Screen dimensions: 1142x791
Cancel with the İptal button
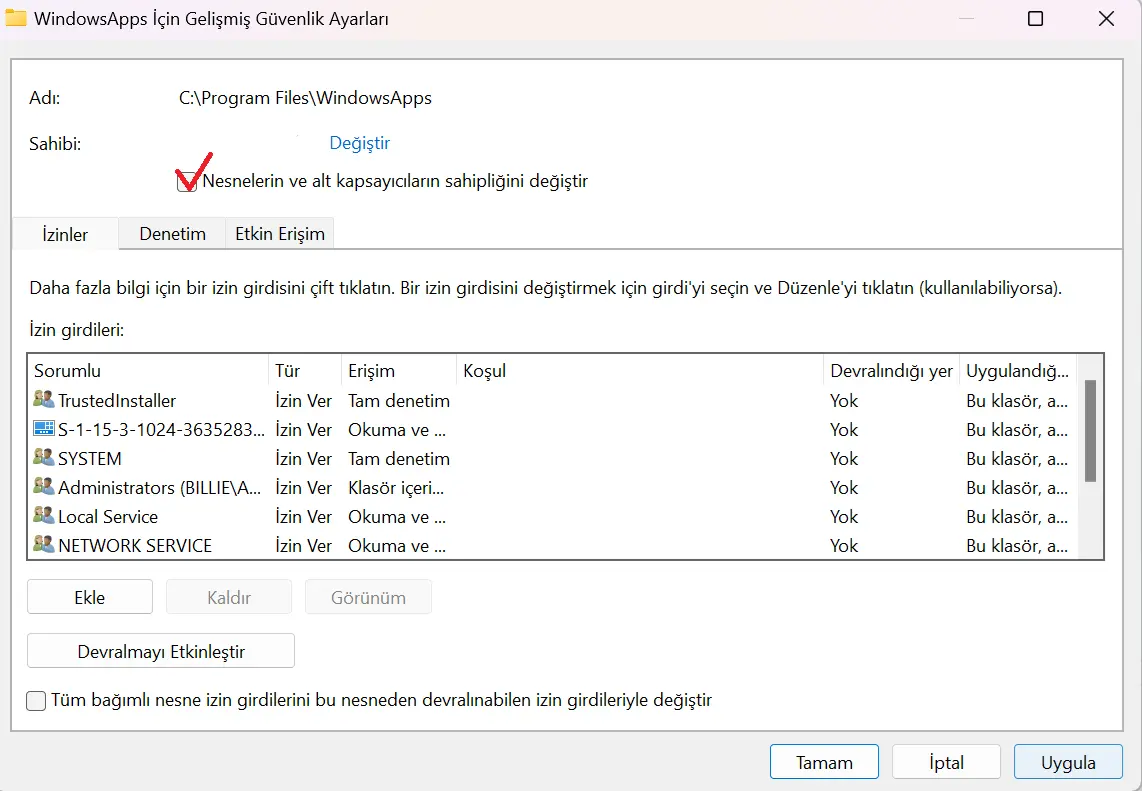946,763
